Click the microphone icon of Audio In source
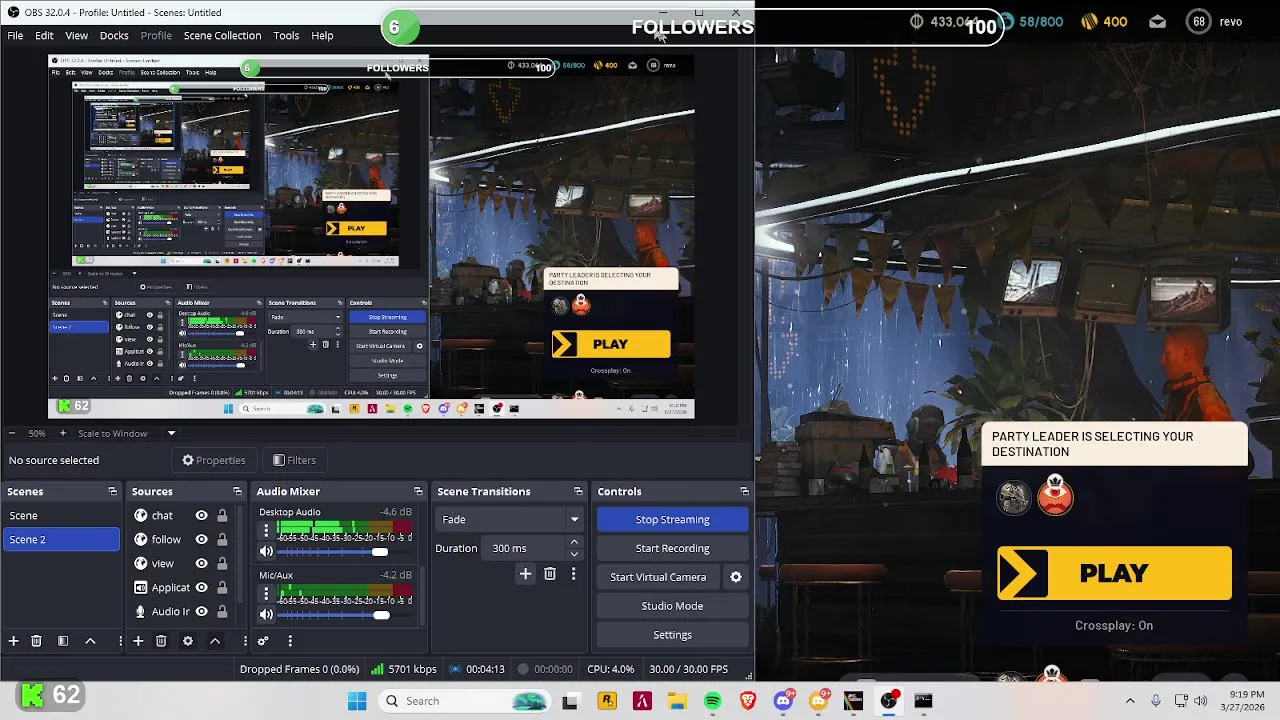The image size is (1280, 720). point(141,611)
